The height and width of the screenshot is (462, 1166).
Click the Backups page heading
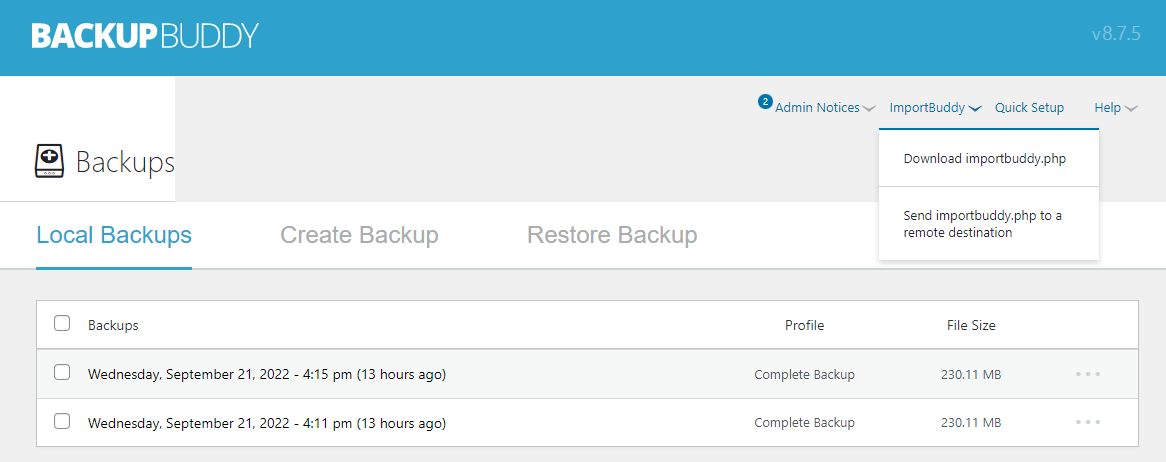coord(125,162)
